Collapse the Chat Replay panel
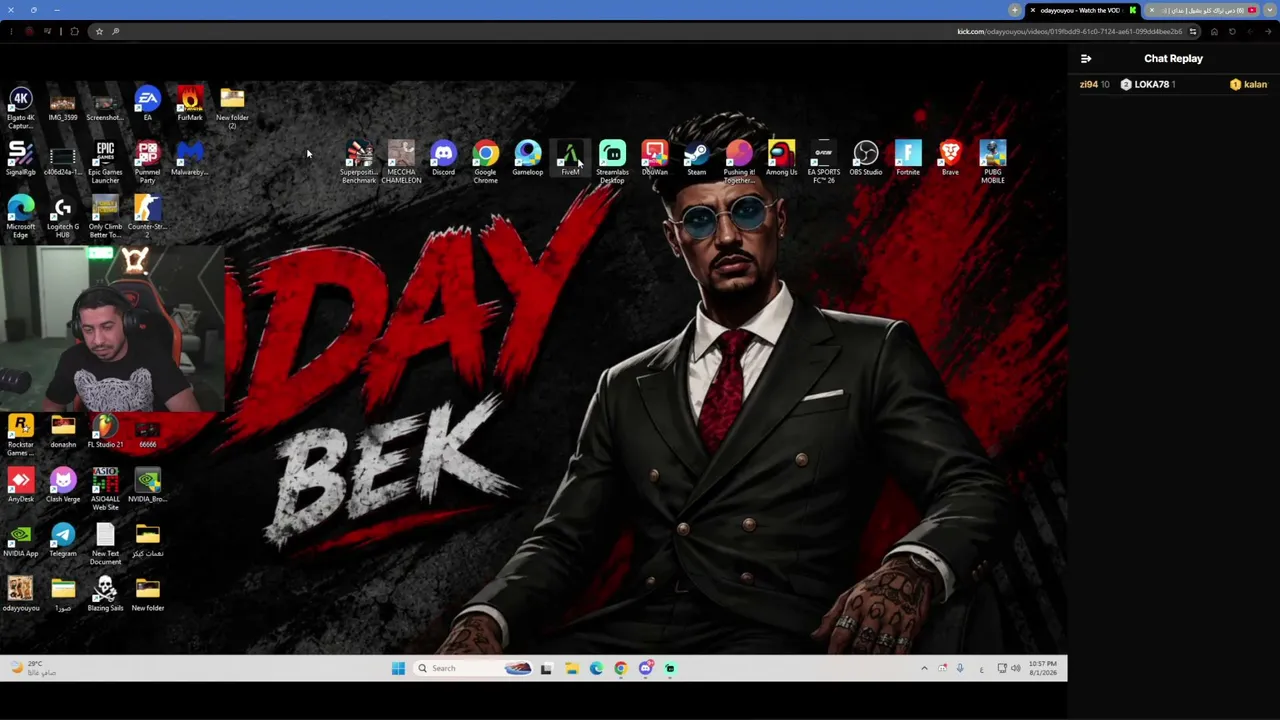The height and width of the screenshot is (720, 1280). point(1086,58)
